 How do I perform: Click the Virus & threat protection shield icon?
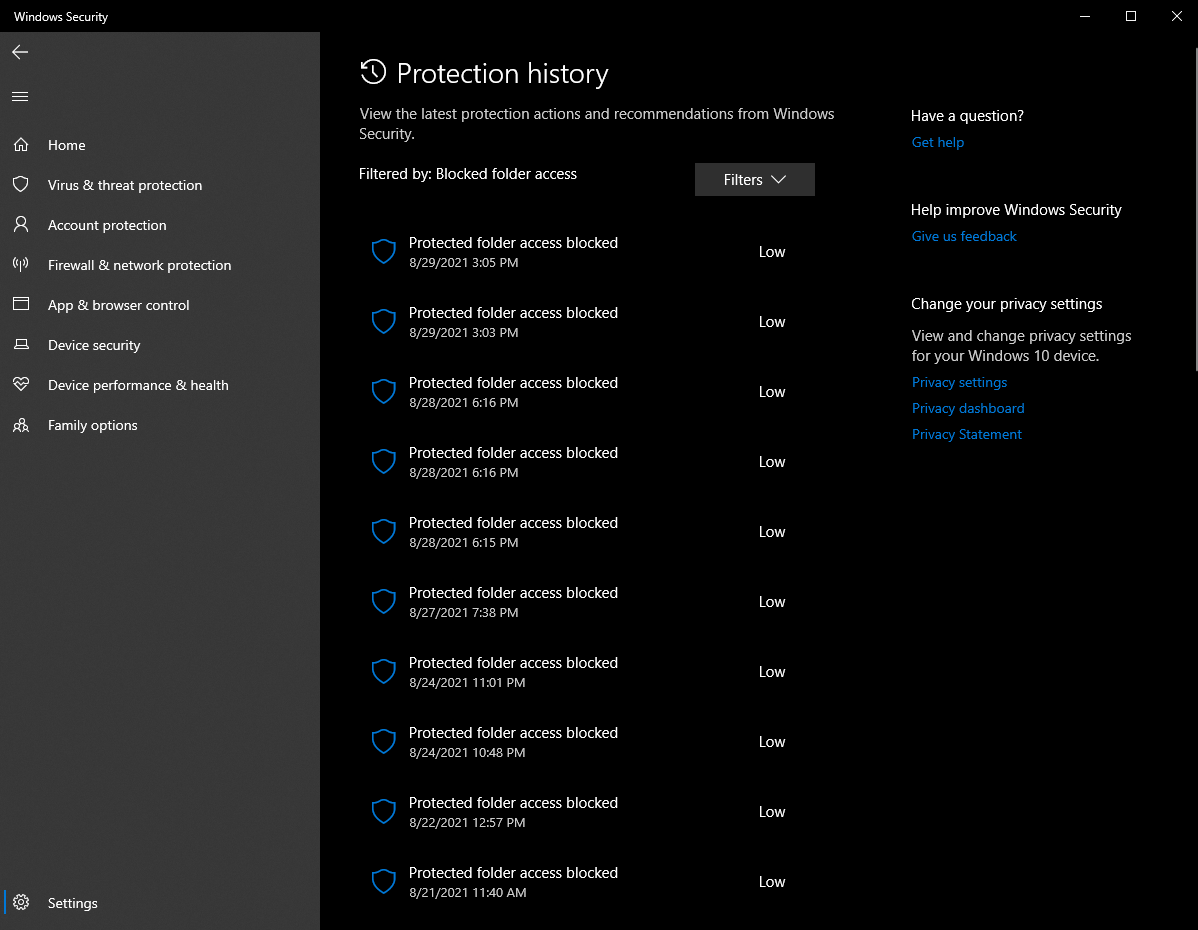pyautogui.click(x=20, y=185)
